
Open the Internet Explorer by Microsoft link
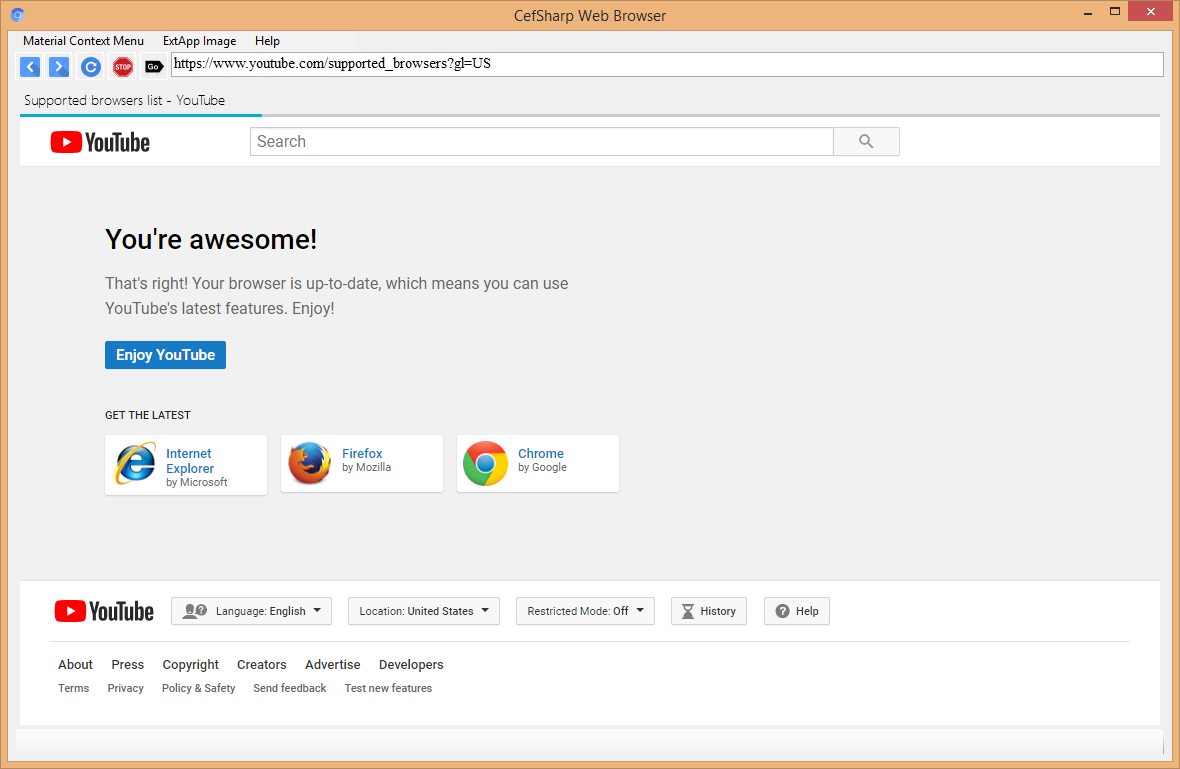[x=186, y=465]
